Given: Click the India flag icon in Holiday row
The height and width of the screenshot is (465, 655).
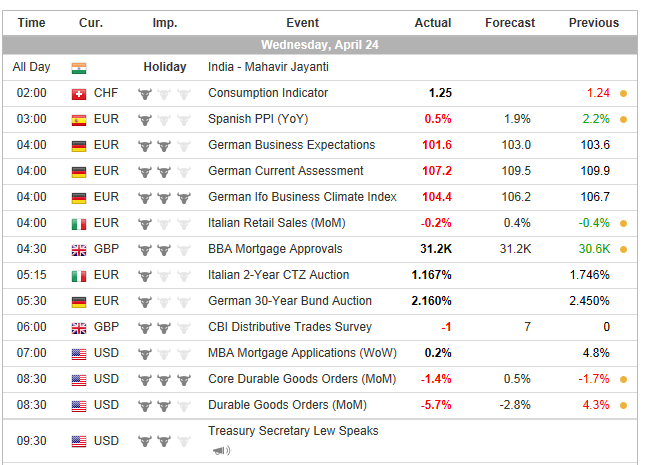Looking at the screenshot, I should click(x=79, y=68).
